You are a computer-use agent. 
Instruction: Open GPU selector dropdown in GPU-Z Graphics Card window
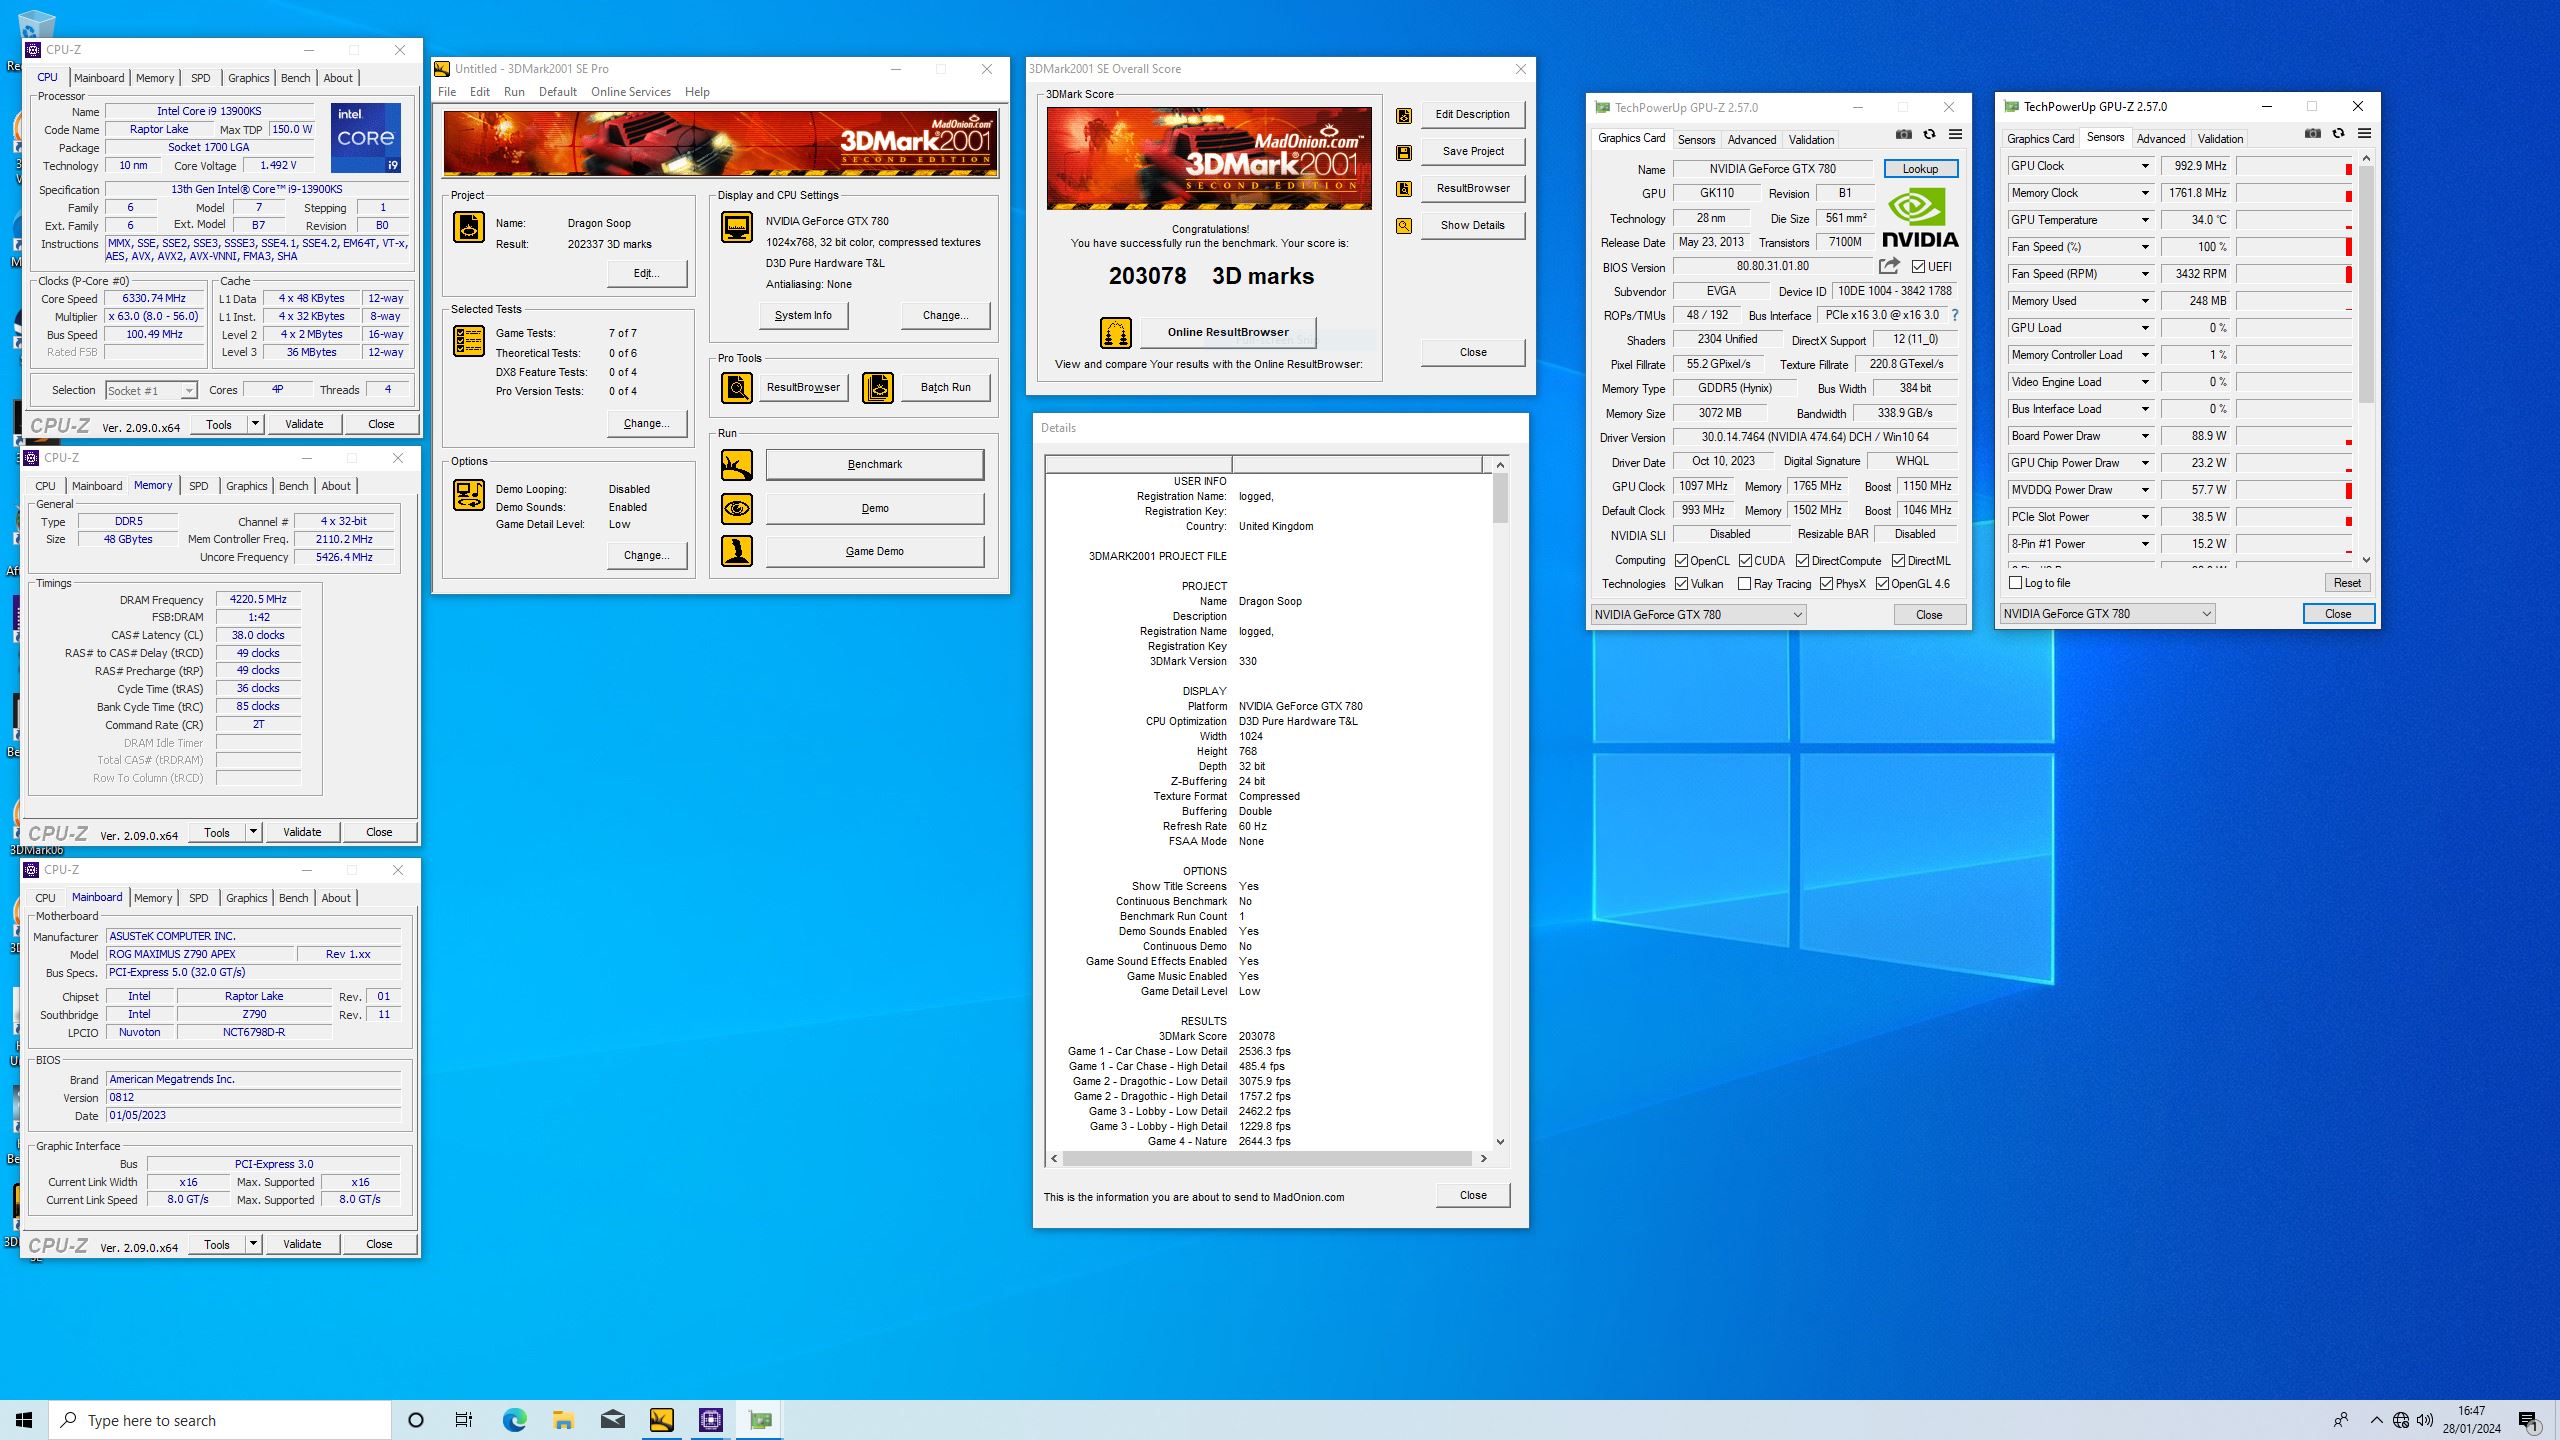[1699, 615]
